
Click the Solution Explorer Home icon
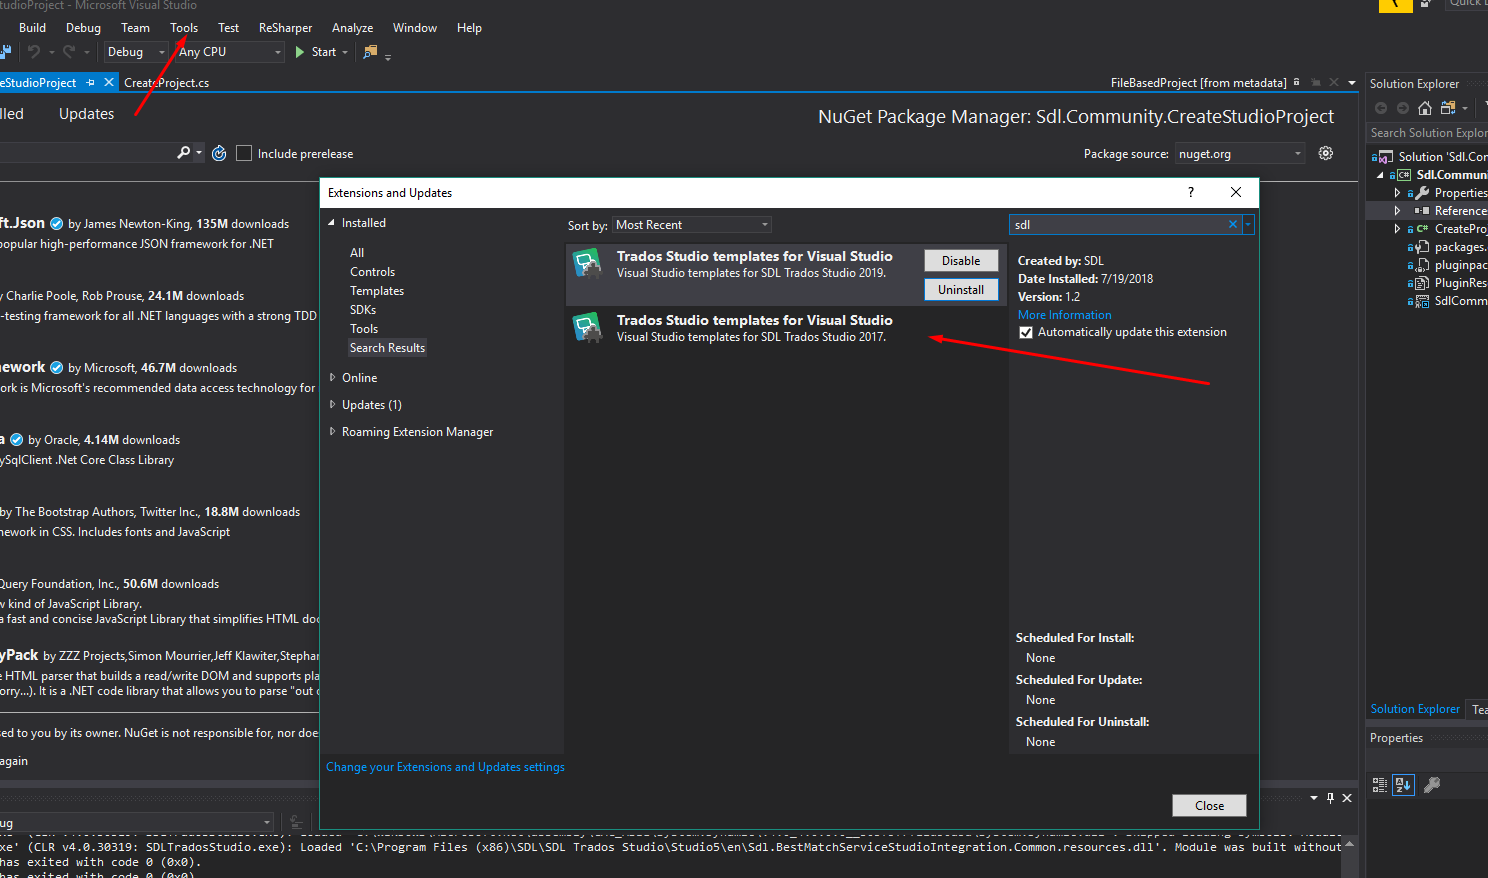(1425, 108)
